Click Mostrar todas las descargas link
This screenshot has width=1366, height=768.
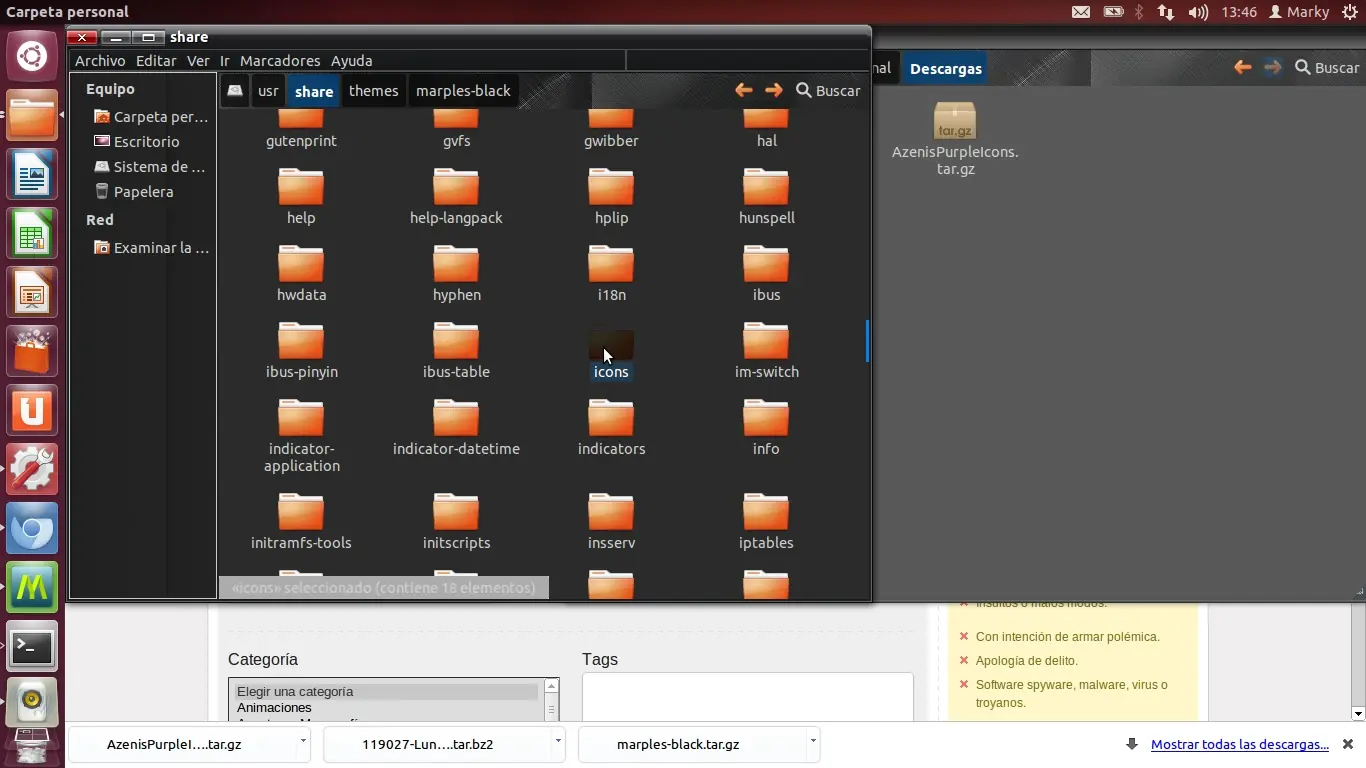[x=1239, y=744]
